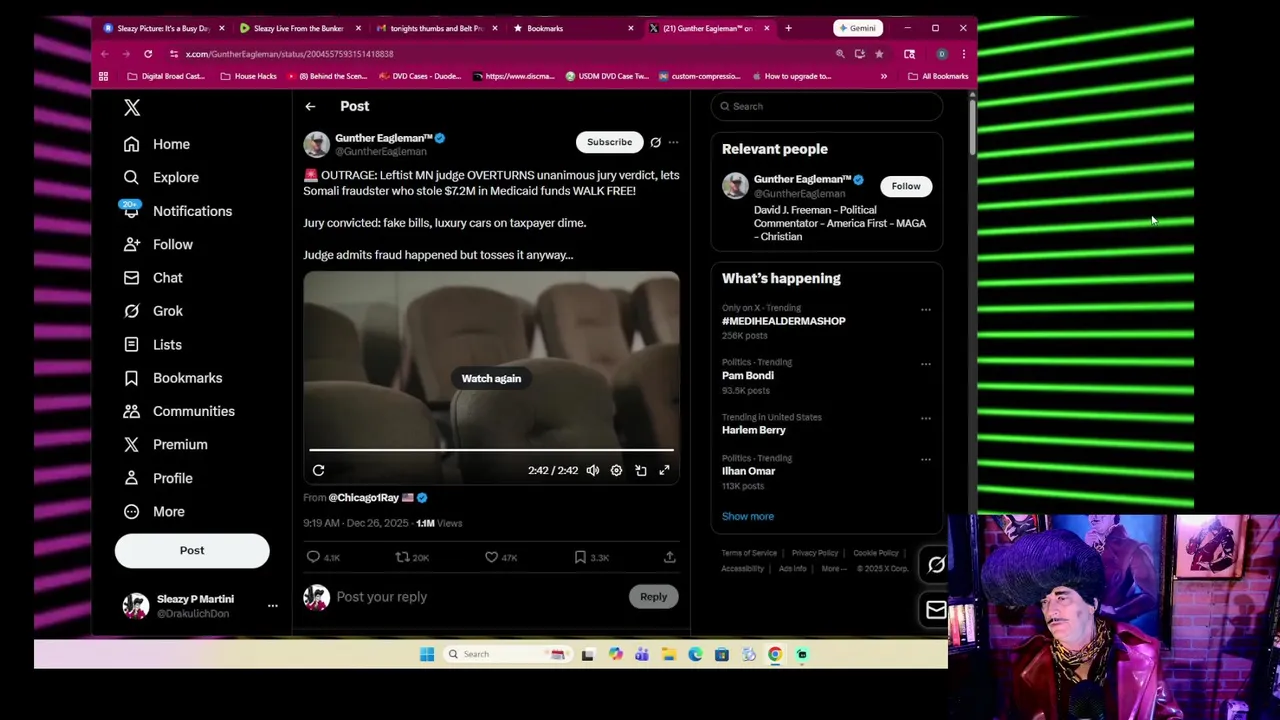Like the post with the heart icon
This screenshot has height=720, width=1280.
[491, 557]
